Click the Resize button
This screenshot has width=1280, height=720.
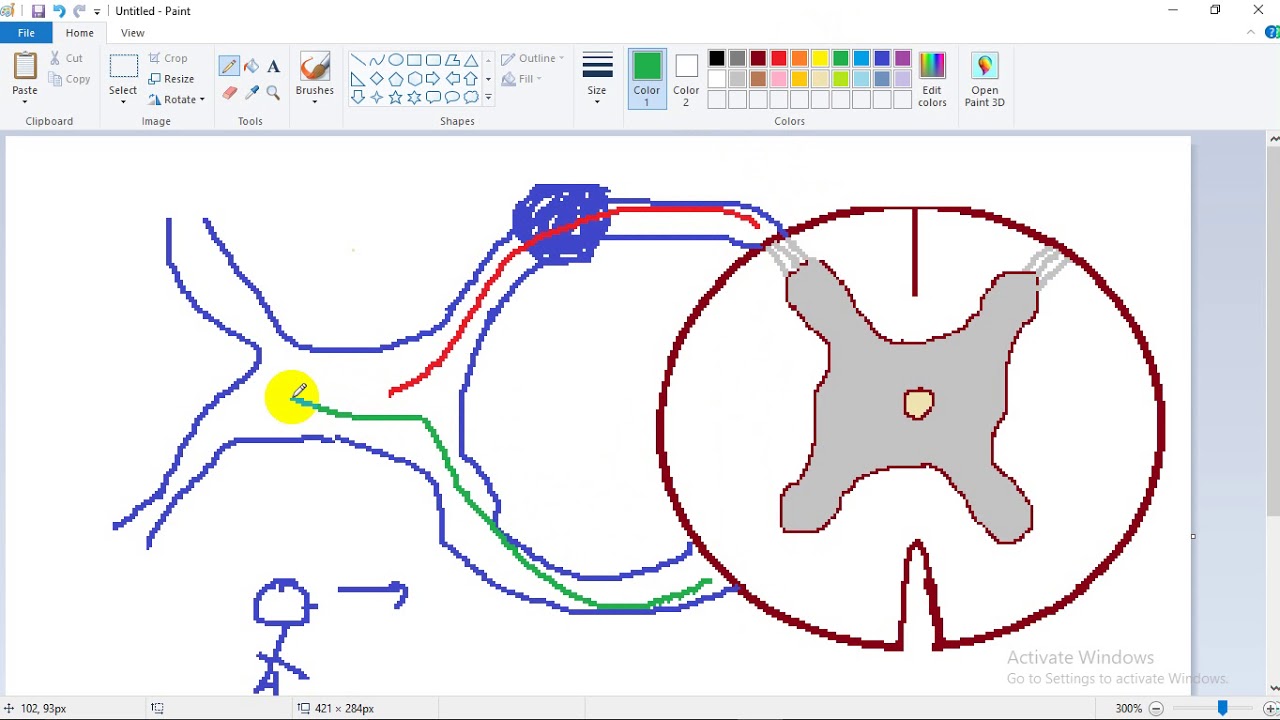171,79
